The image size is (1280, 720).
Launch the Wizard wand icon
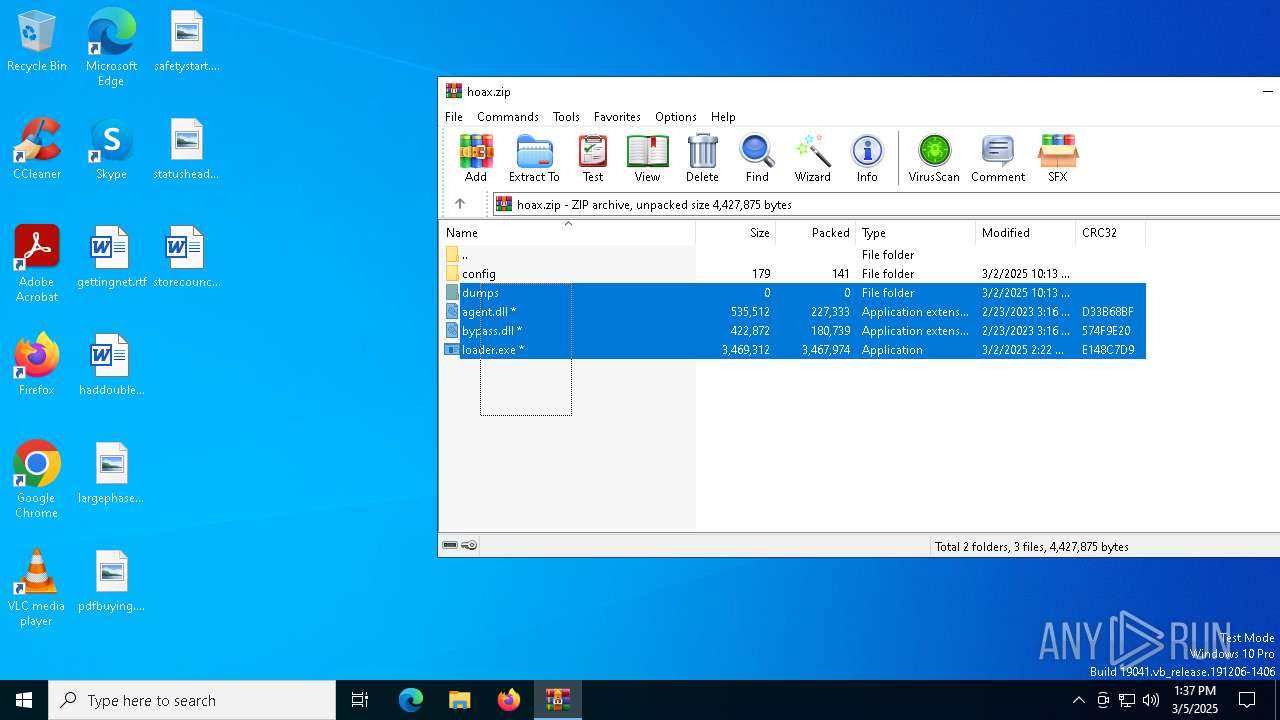(x=812, y=158)
